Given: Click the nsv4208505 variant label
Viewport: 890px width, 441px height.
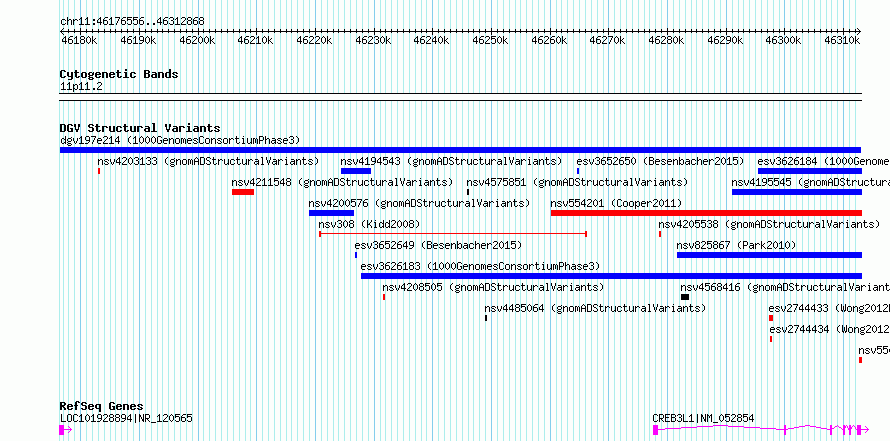Looking at the screenshot, I should point(493,287).
